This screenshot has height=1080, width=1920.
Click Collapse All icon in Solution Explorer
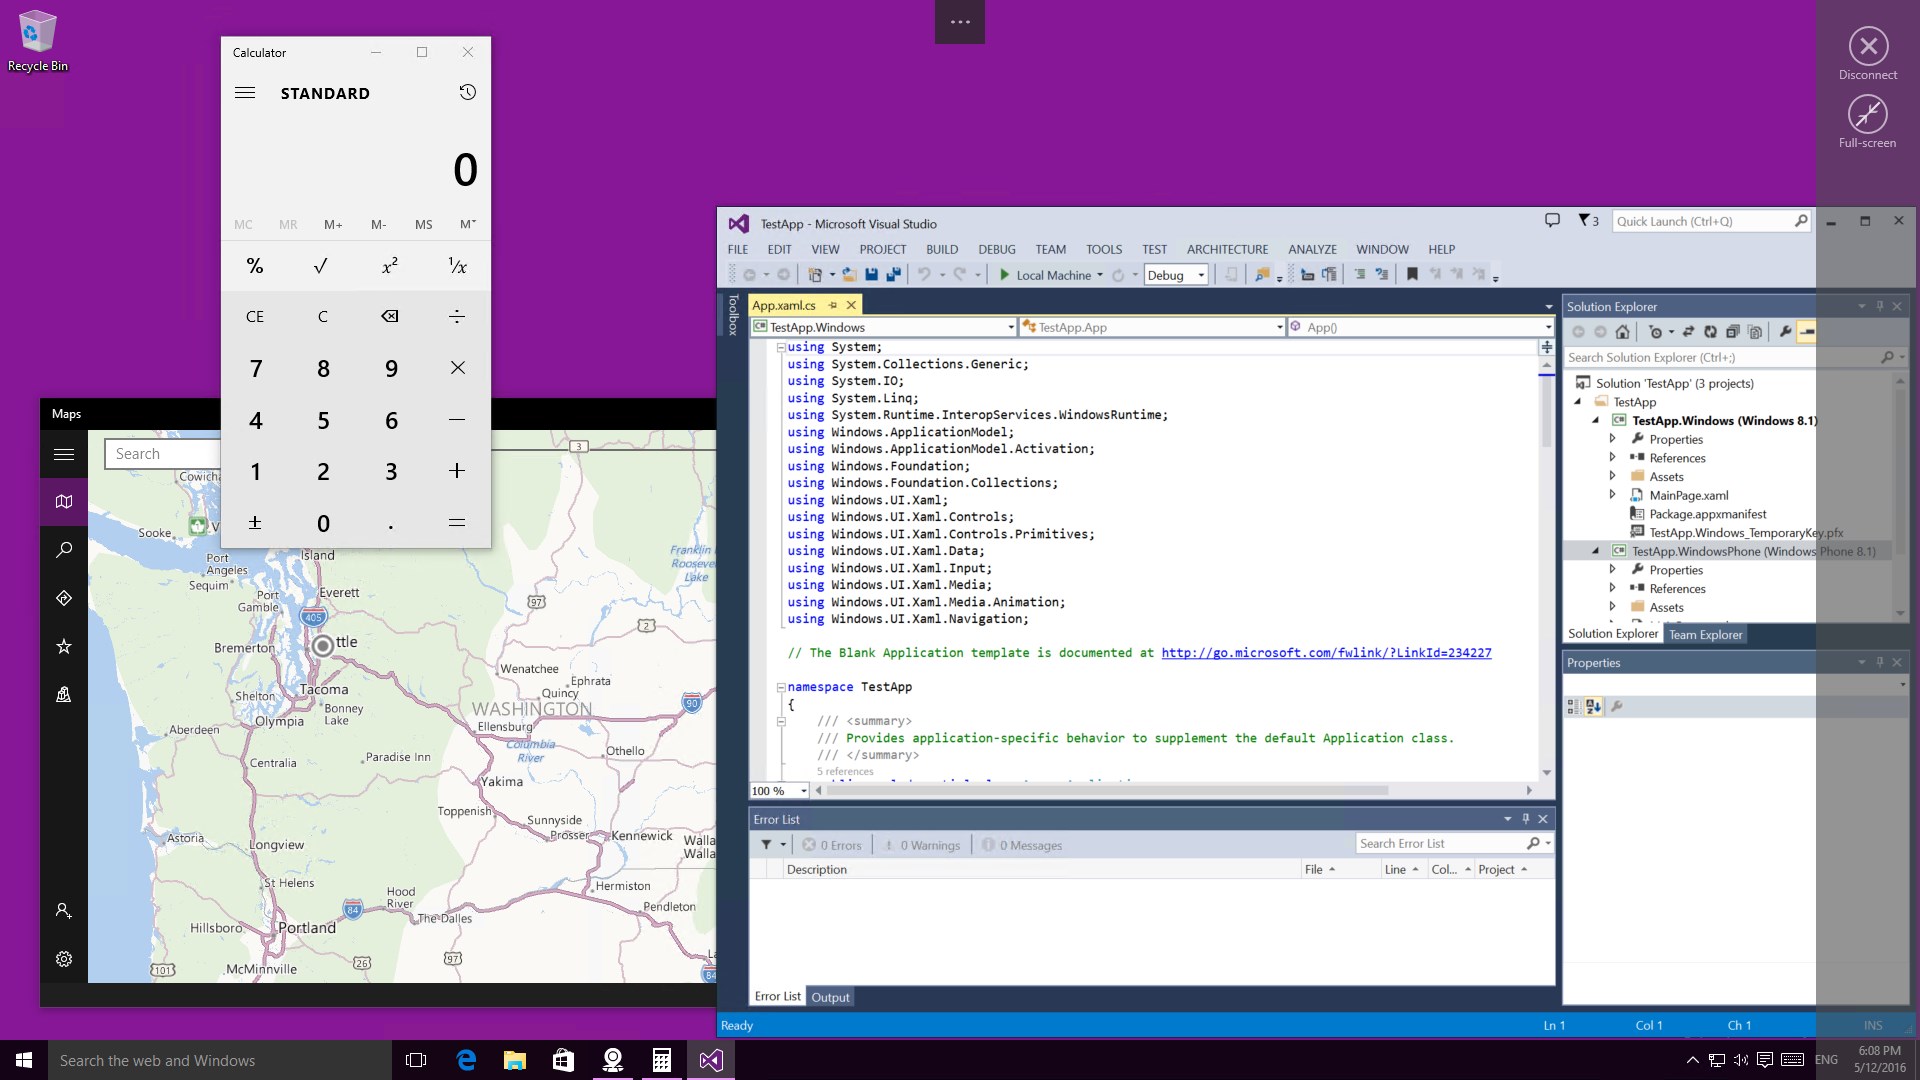(1732, 332)
